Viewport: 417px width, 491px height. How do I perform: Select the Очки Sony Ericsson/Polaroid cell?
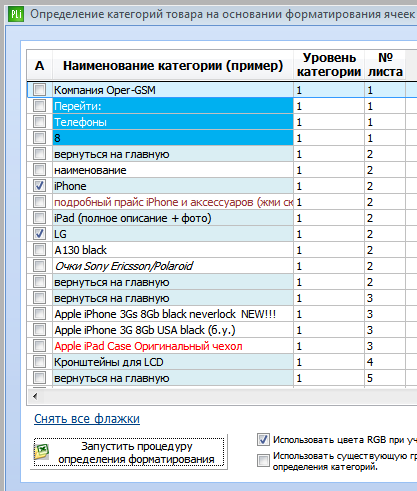coord(173,266)
